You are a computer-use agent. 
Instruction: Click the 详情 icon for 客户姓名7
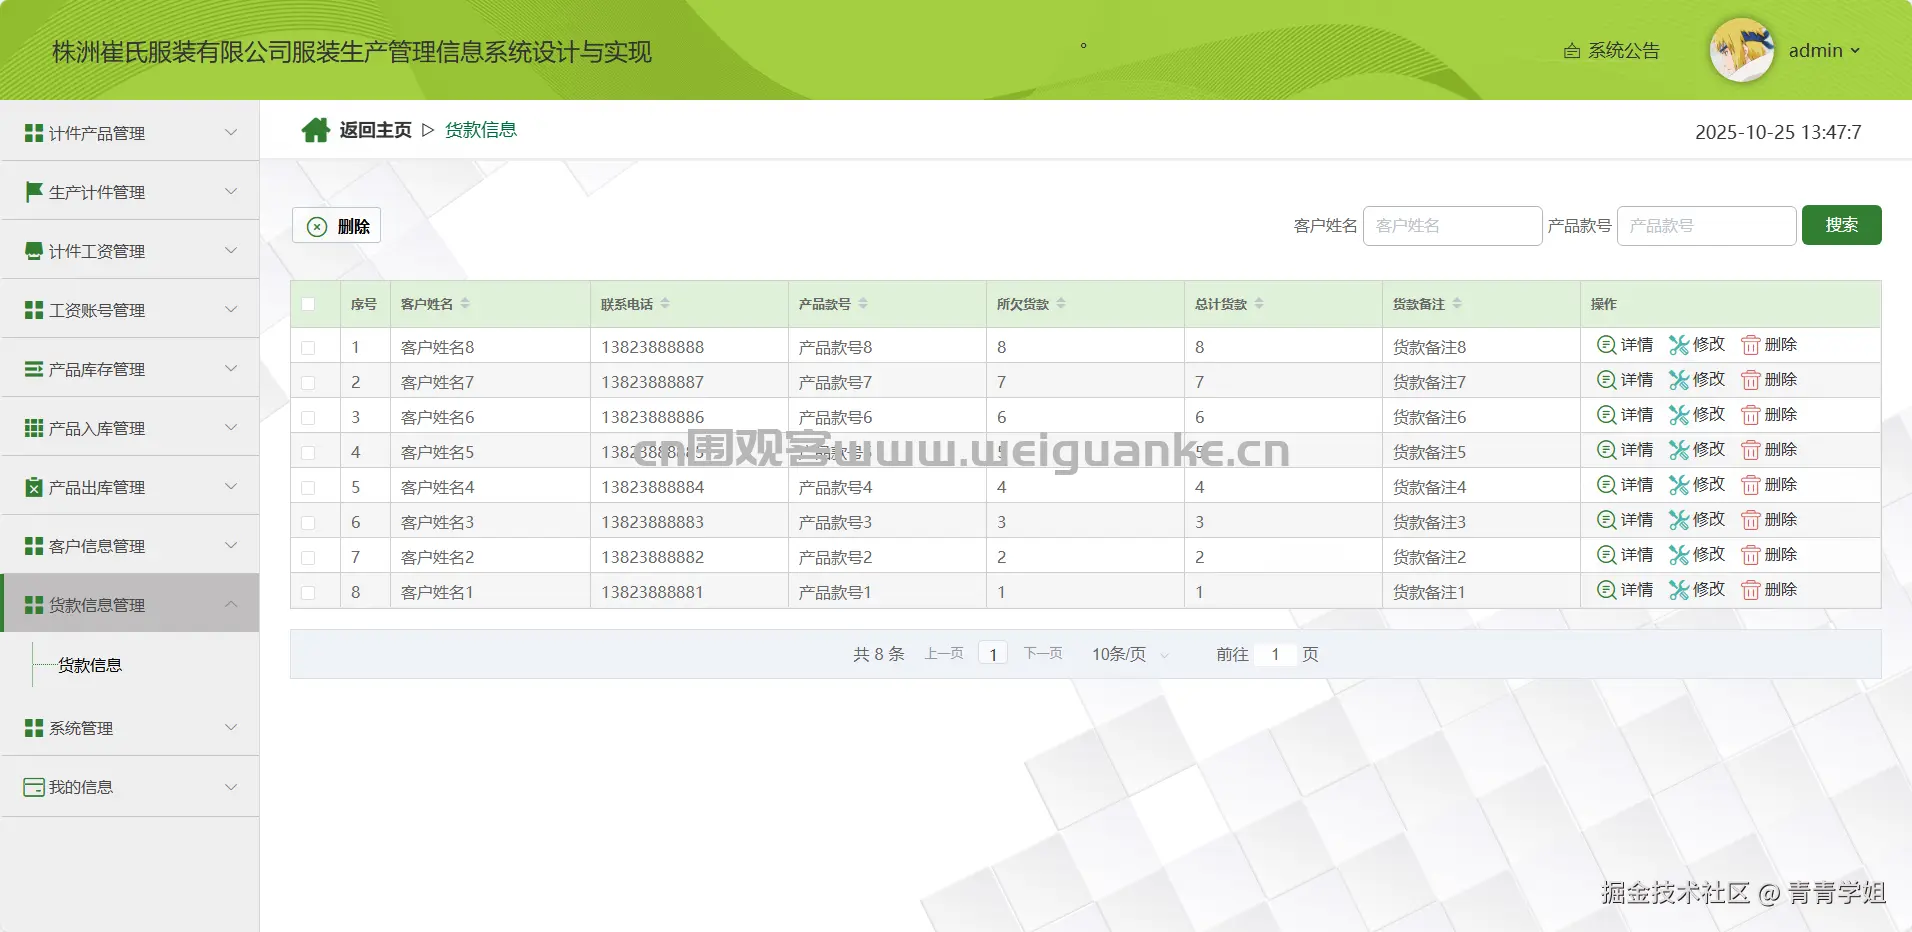(x=1606, y=380)
